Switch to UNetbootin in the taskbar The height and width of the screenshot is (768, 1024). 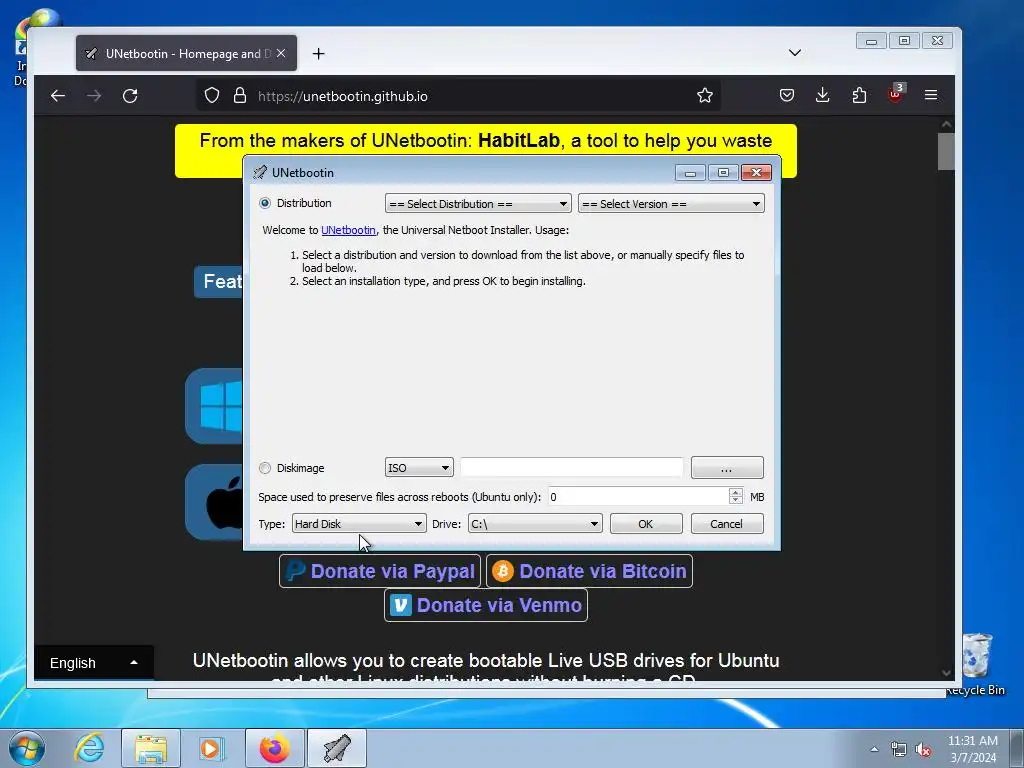coord(337,748)
